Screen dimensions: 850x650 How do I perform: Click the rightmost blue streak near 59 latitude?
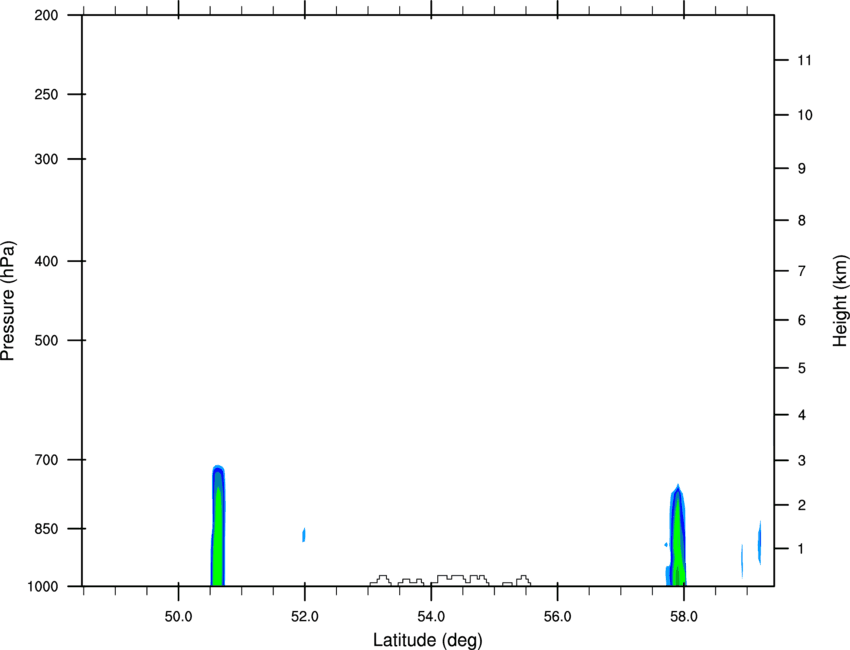coord(759,542)
